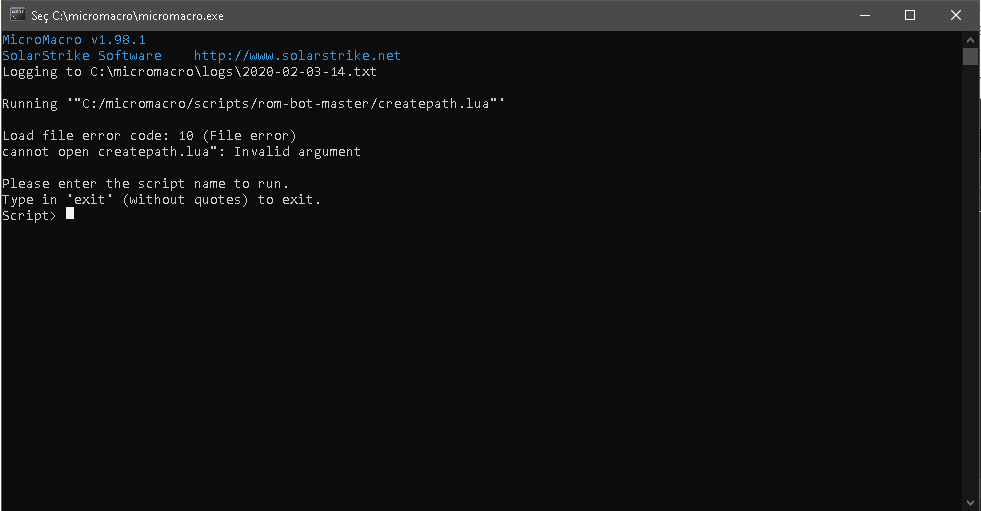Click the "Type in 'exit'" instruction line
The image size is (981, 511).
pos(161,200)
